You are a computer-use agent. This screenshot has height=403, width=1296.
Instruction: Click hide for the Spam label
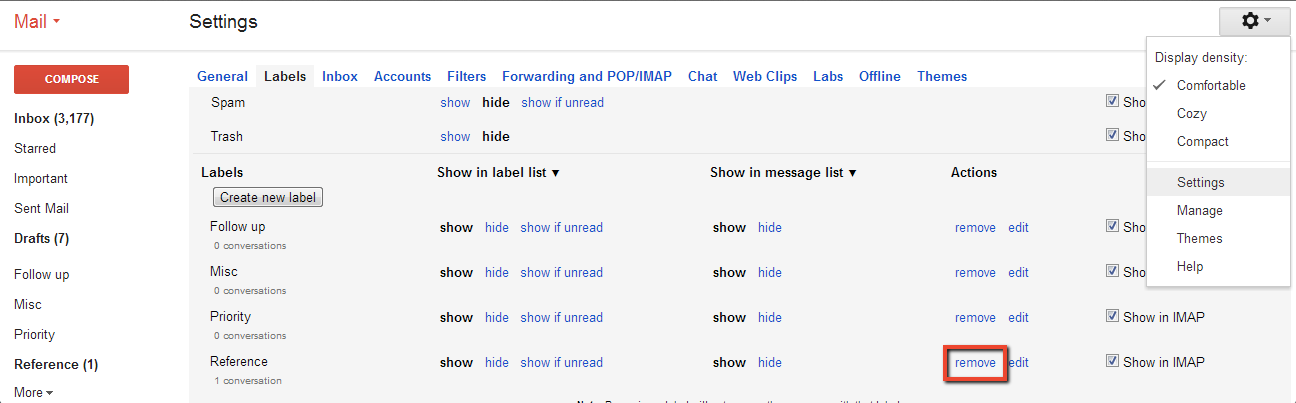(496, 102)
